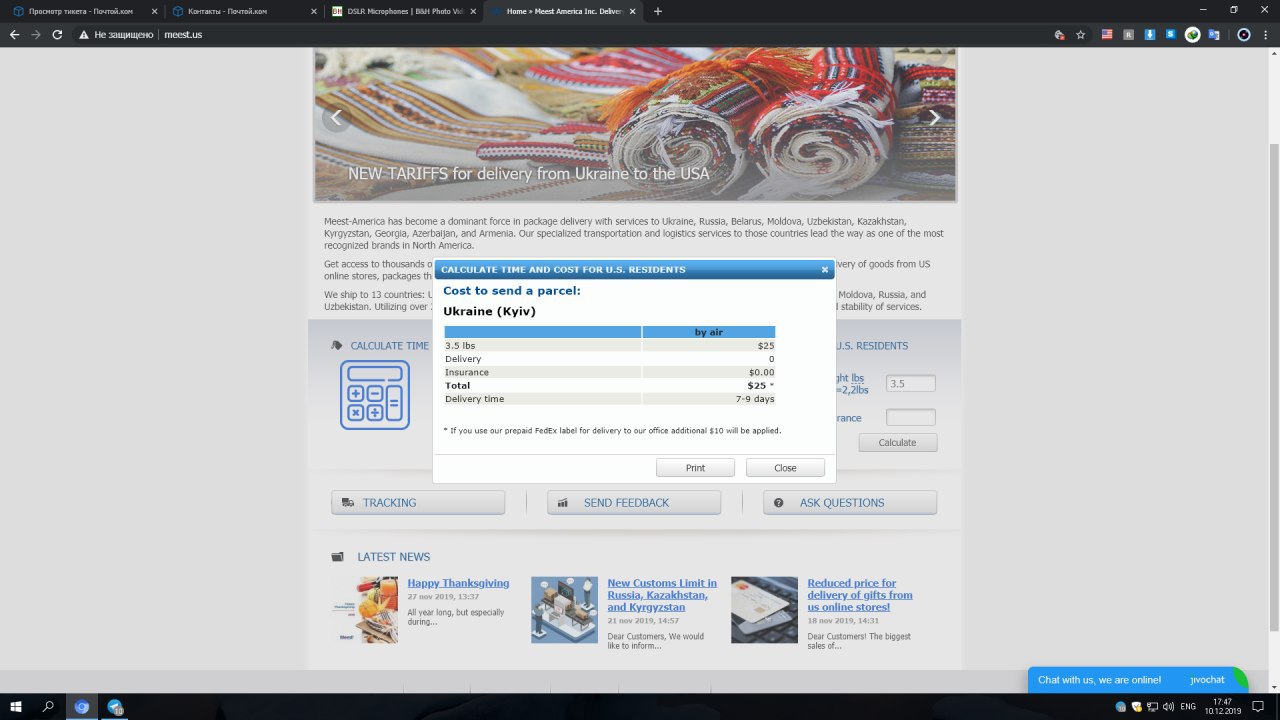Open a new browser tab
1280x720 pixels.
click(x=657, y=11)
